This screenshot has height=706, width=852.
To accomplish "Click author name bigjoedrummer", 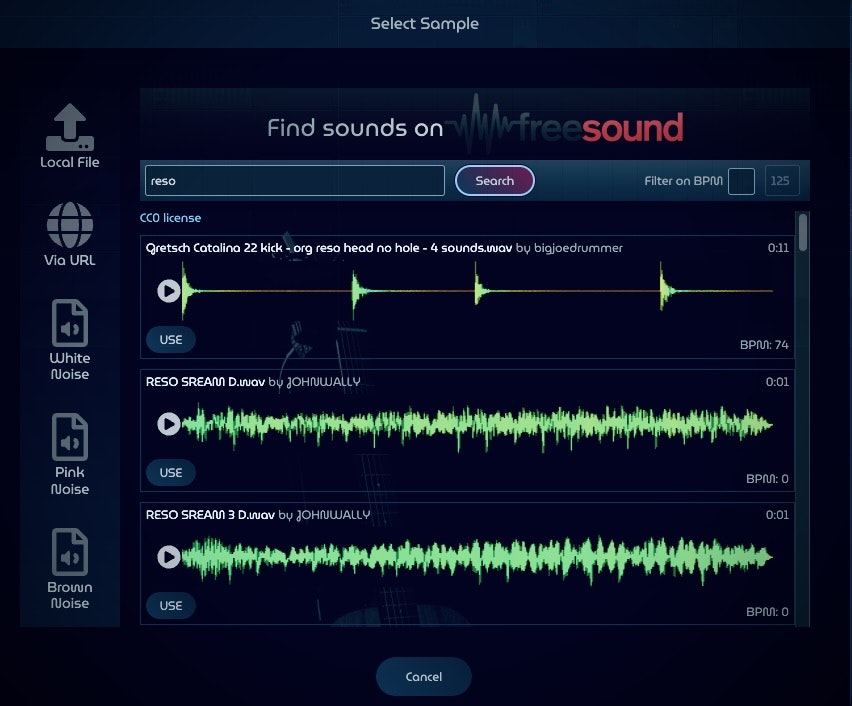I will click(578, 248).
